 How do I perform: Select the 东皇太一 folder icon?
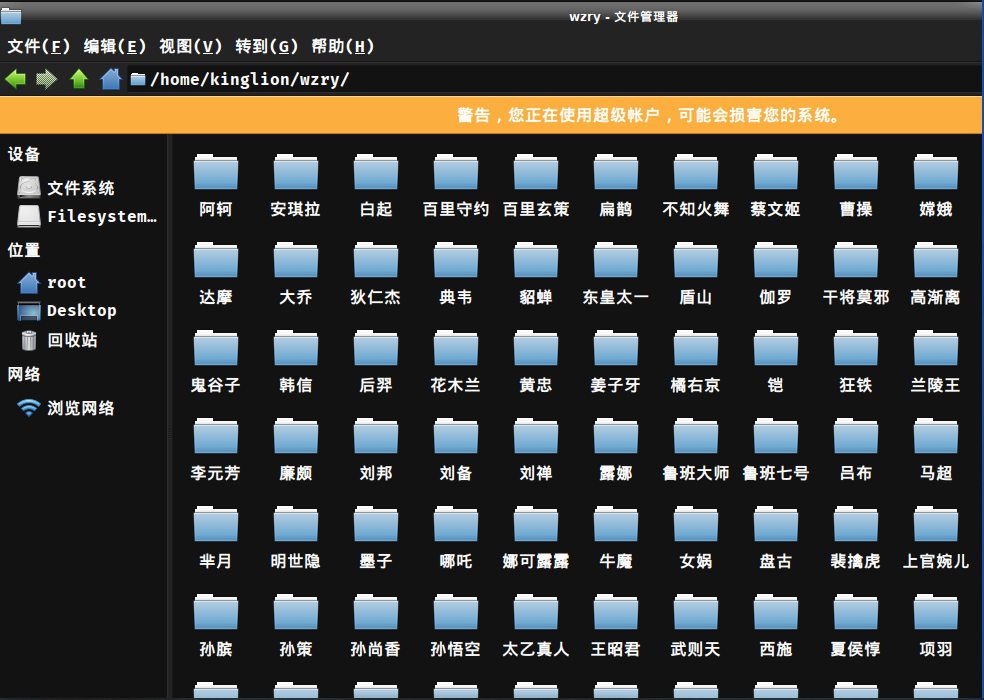click(x=616, y=259)
